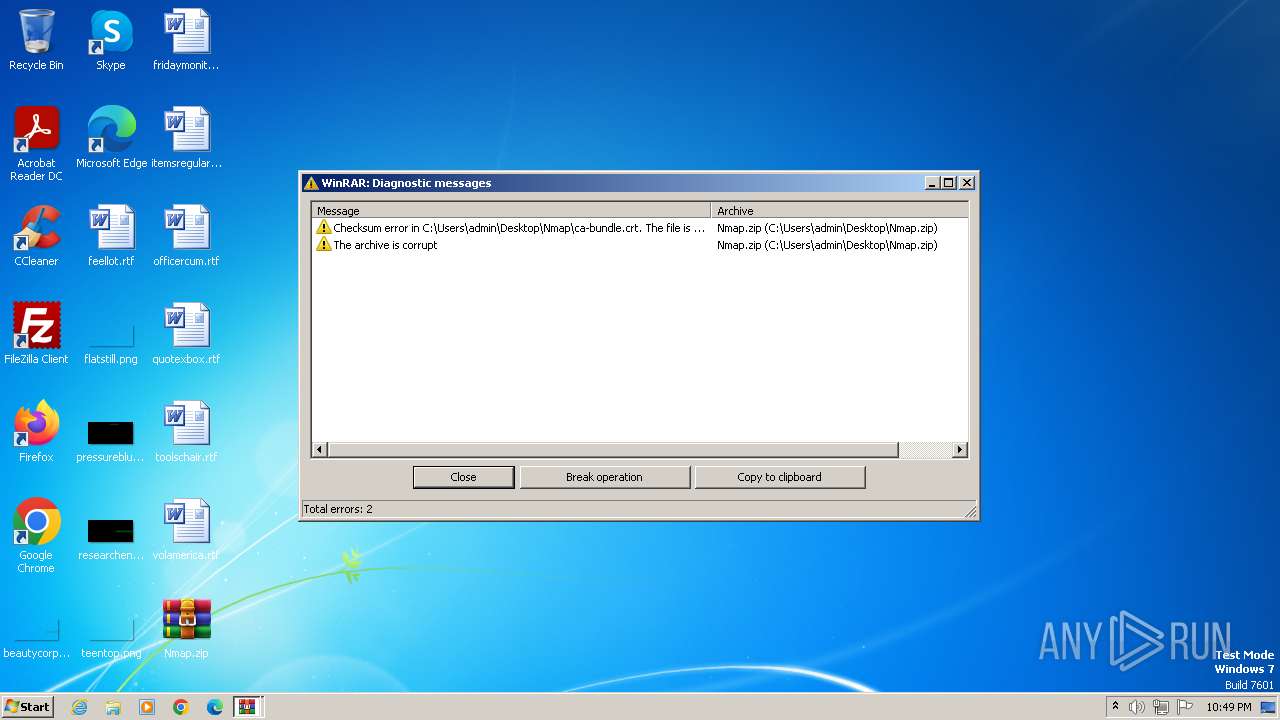Click the taskbar clock showing 10:49 PM
Viewport: 1280px width, 720px height.
pyautogui.click(x=1229, y=707)
